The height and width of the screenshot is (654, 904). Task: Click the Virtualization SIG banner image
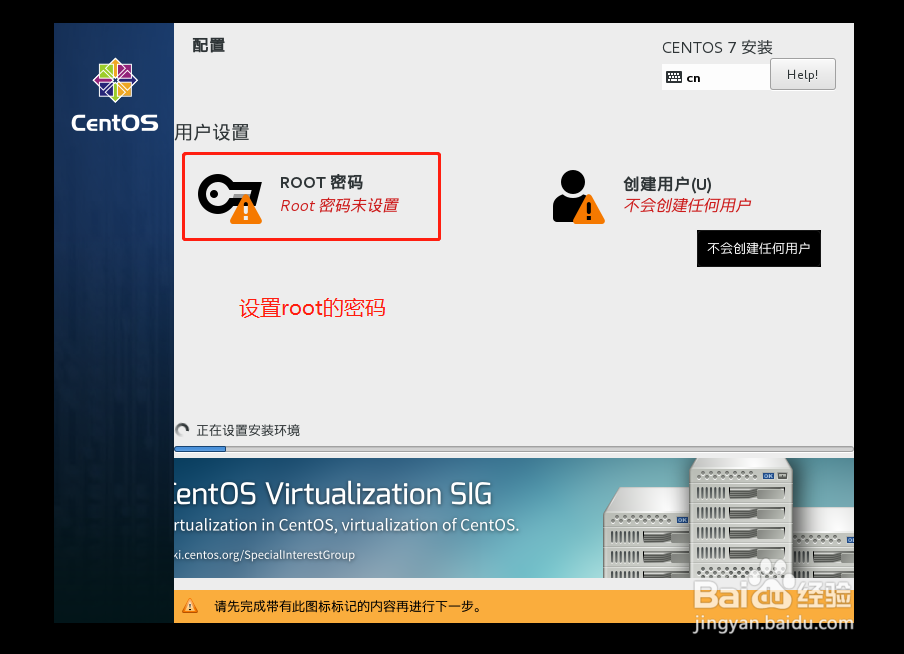(x=514, y=518)
